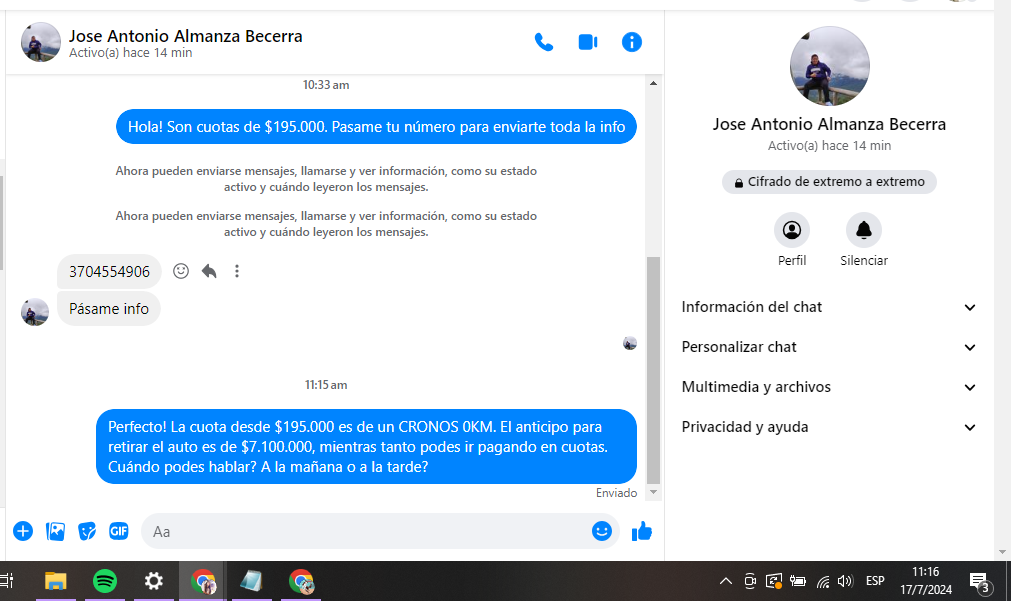Viewport: 1011px width, 601px height.
Task: Expand Multimedia y archivos section
Action: click(x=829, y=387)
